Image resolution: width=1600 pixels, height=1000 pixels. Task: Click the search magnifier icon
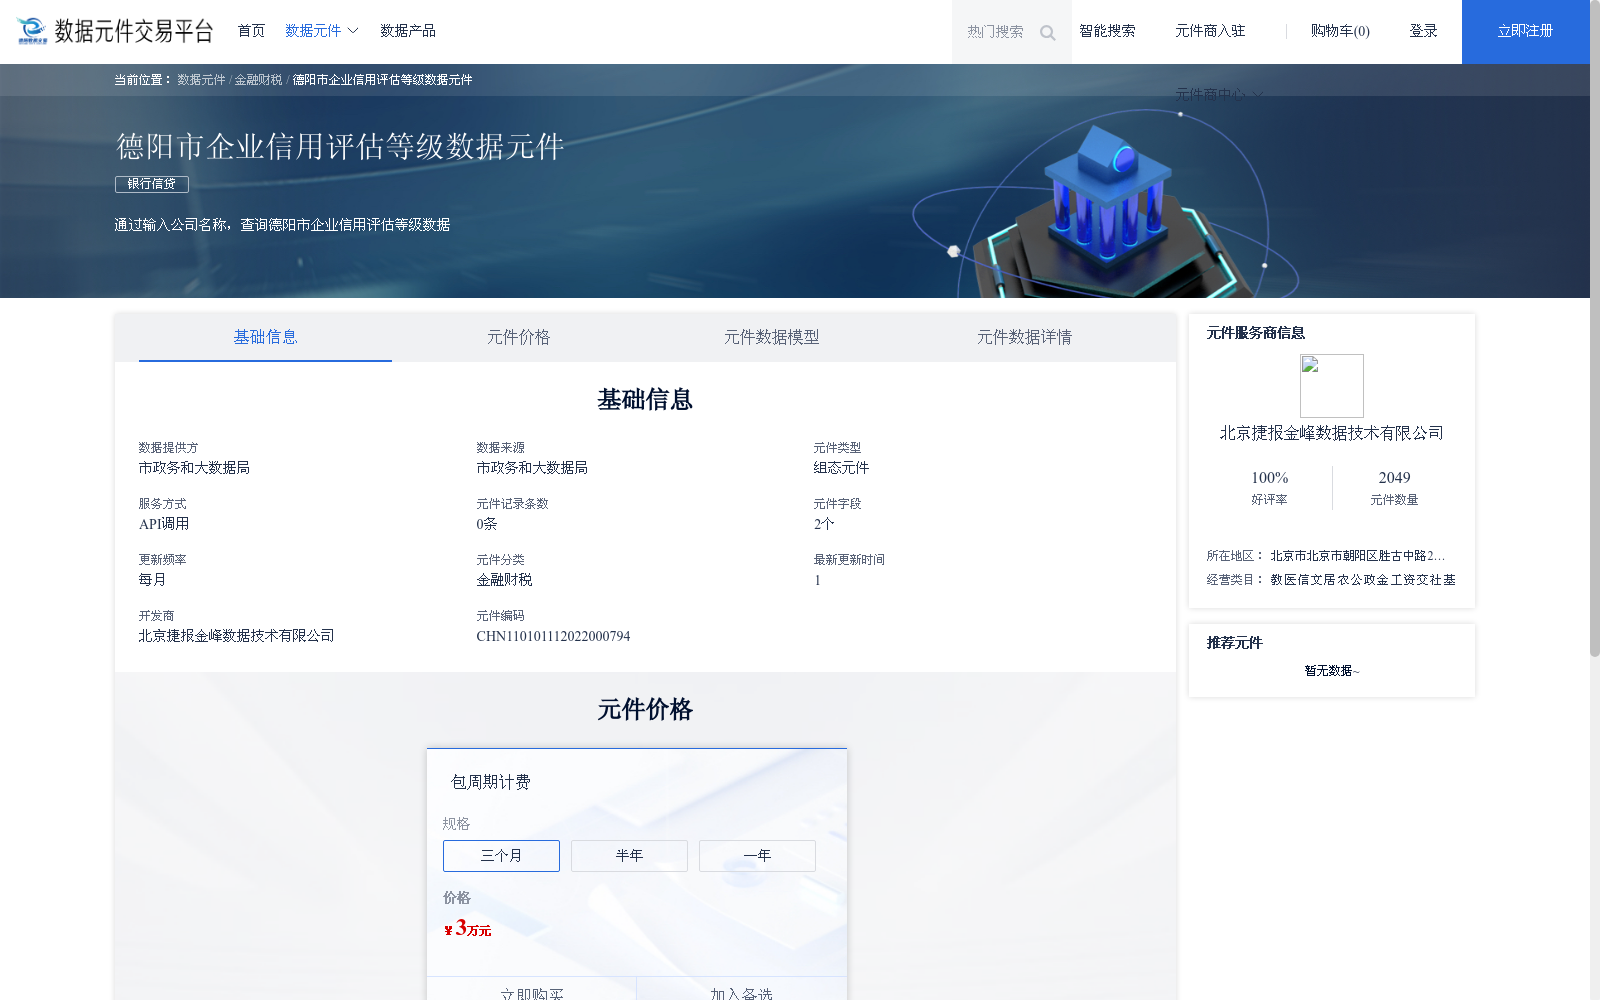pos(1047,32)
